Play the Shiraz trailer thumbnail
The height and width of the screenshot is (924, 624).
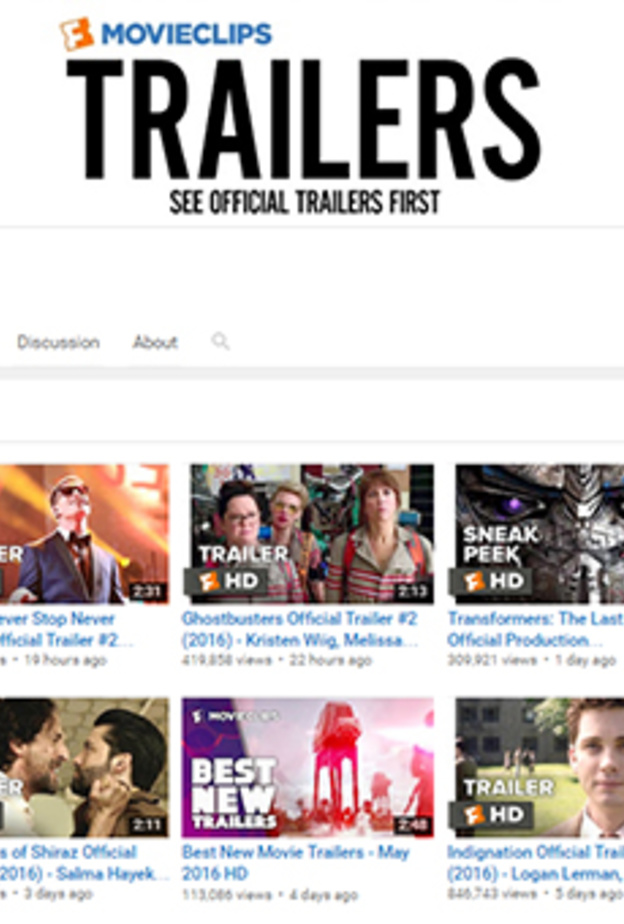[x=84, y=767]
